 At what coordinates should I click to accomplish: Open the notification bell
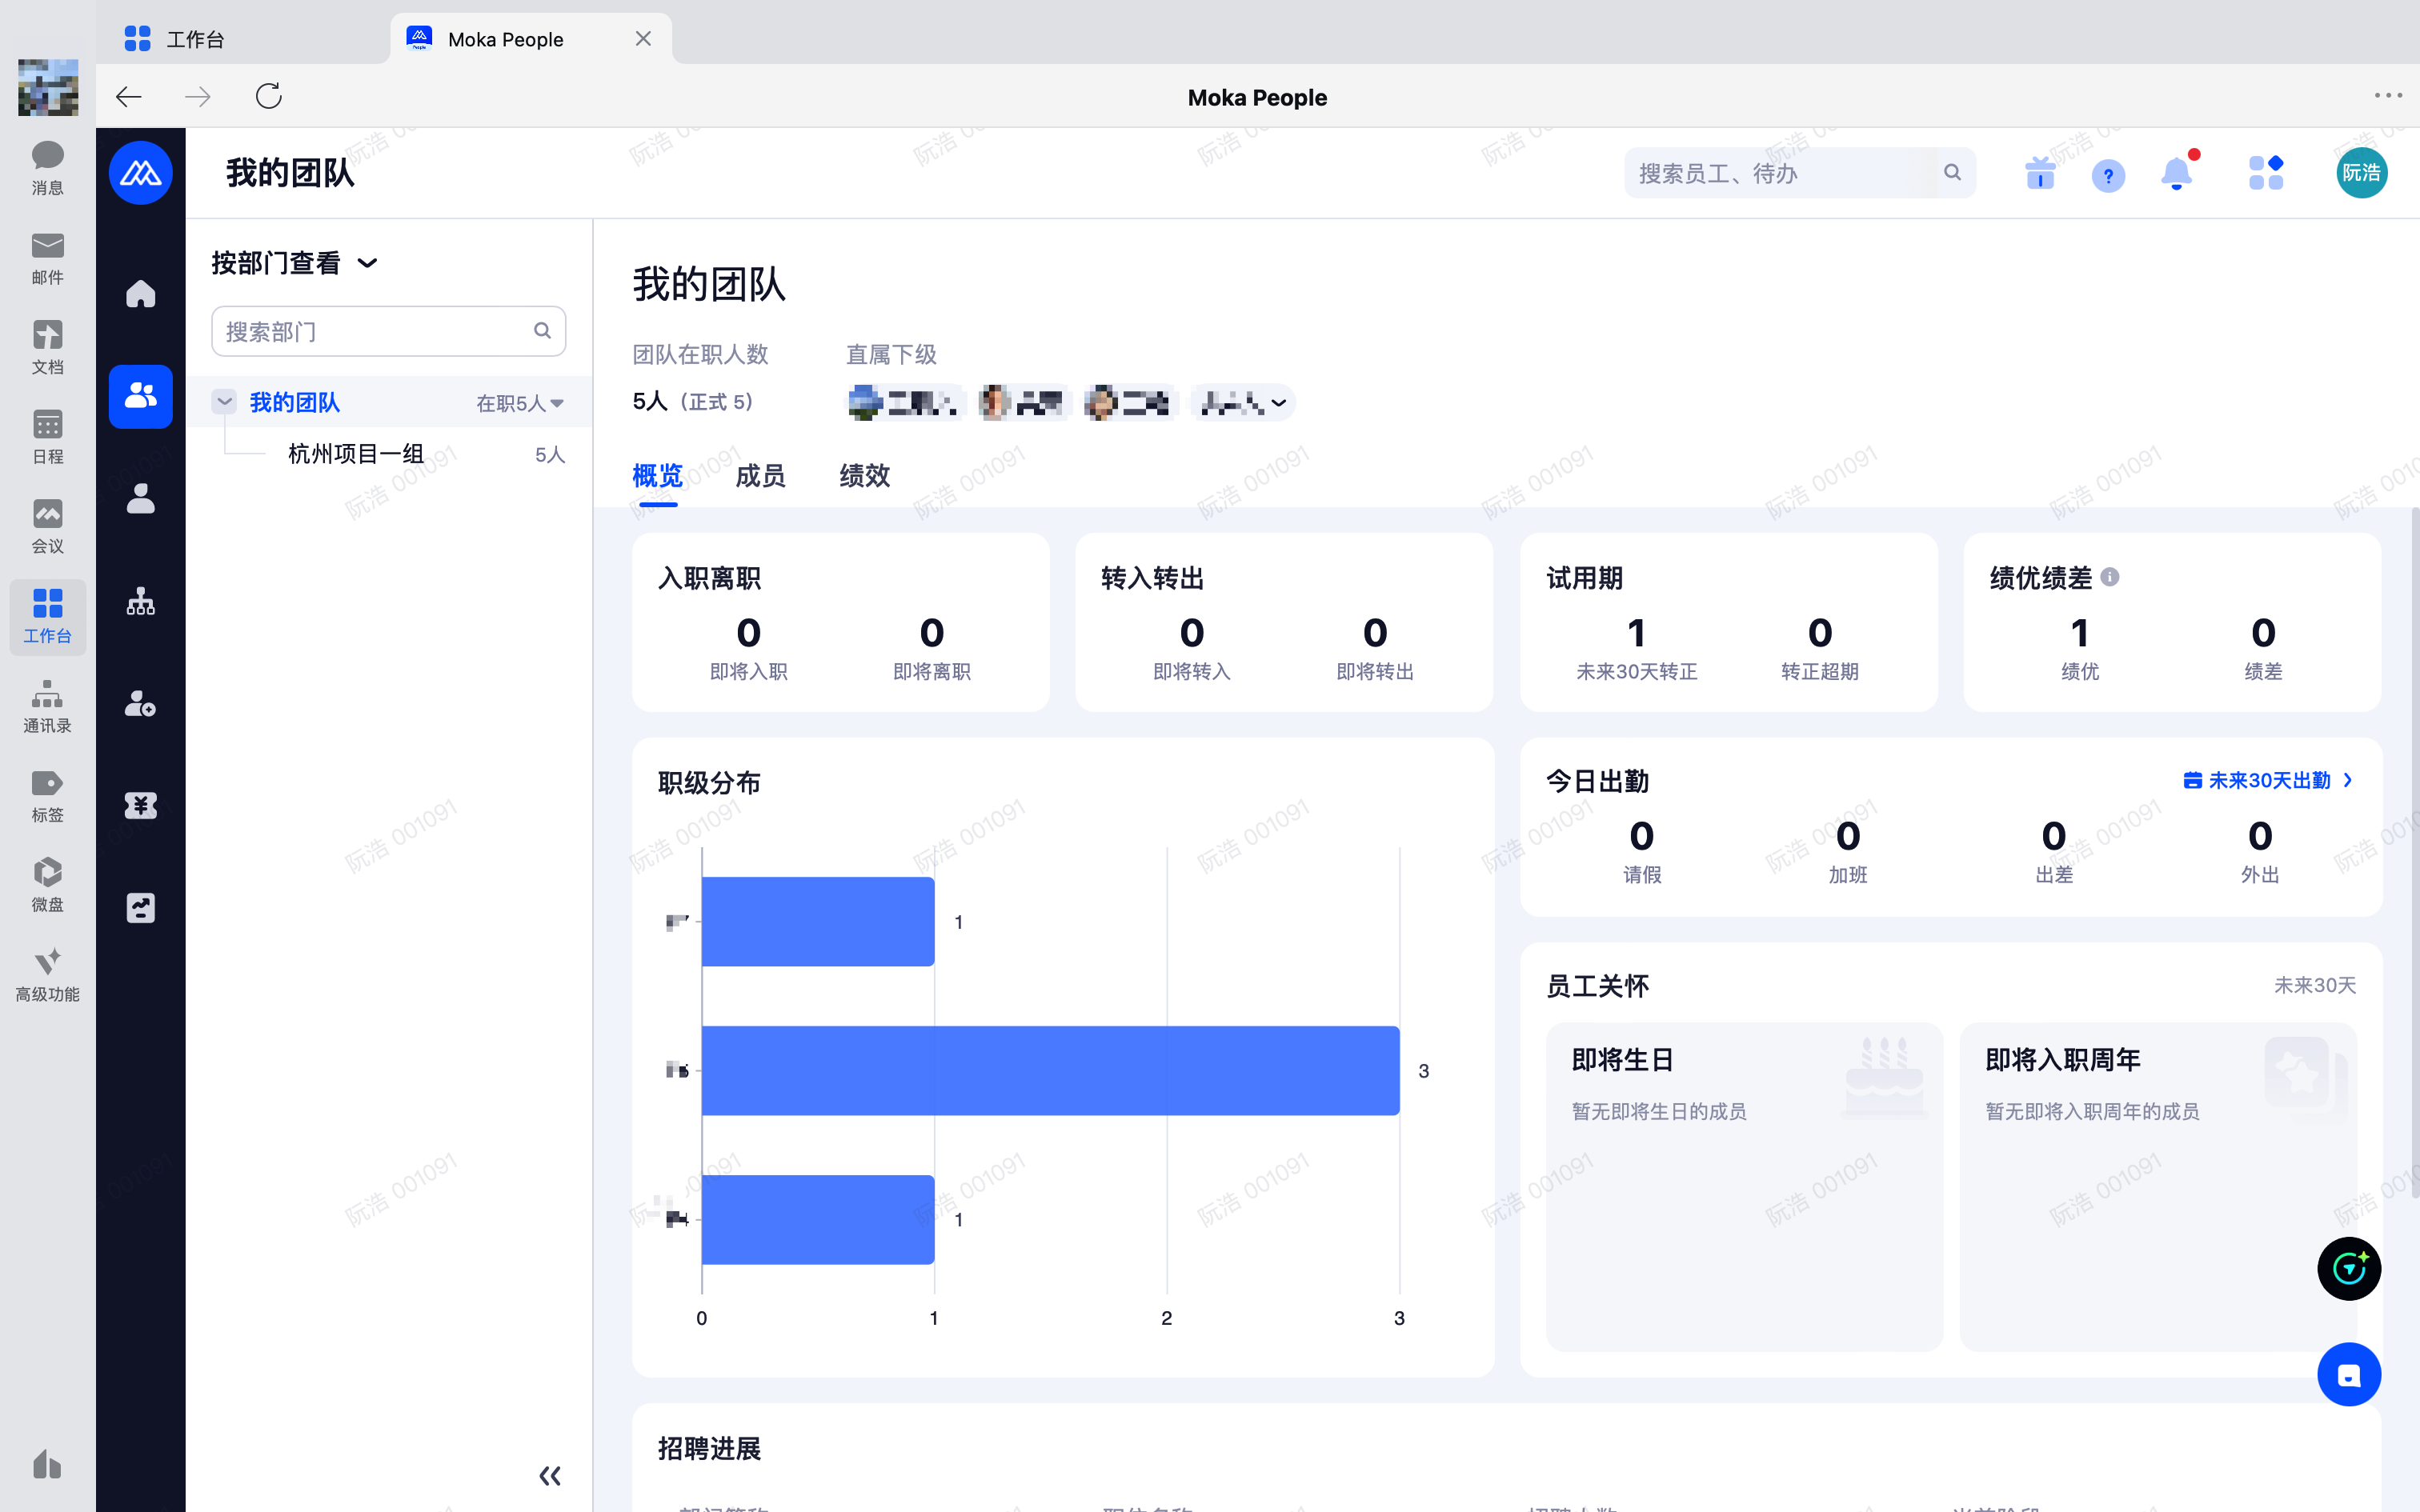[x=2176, y=174]
